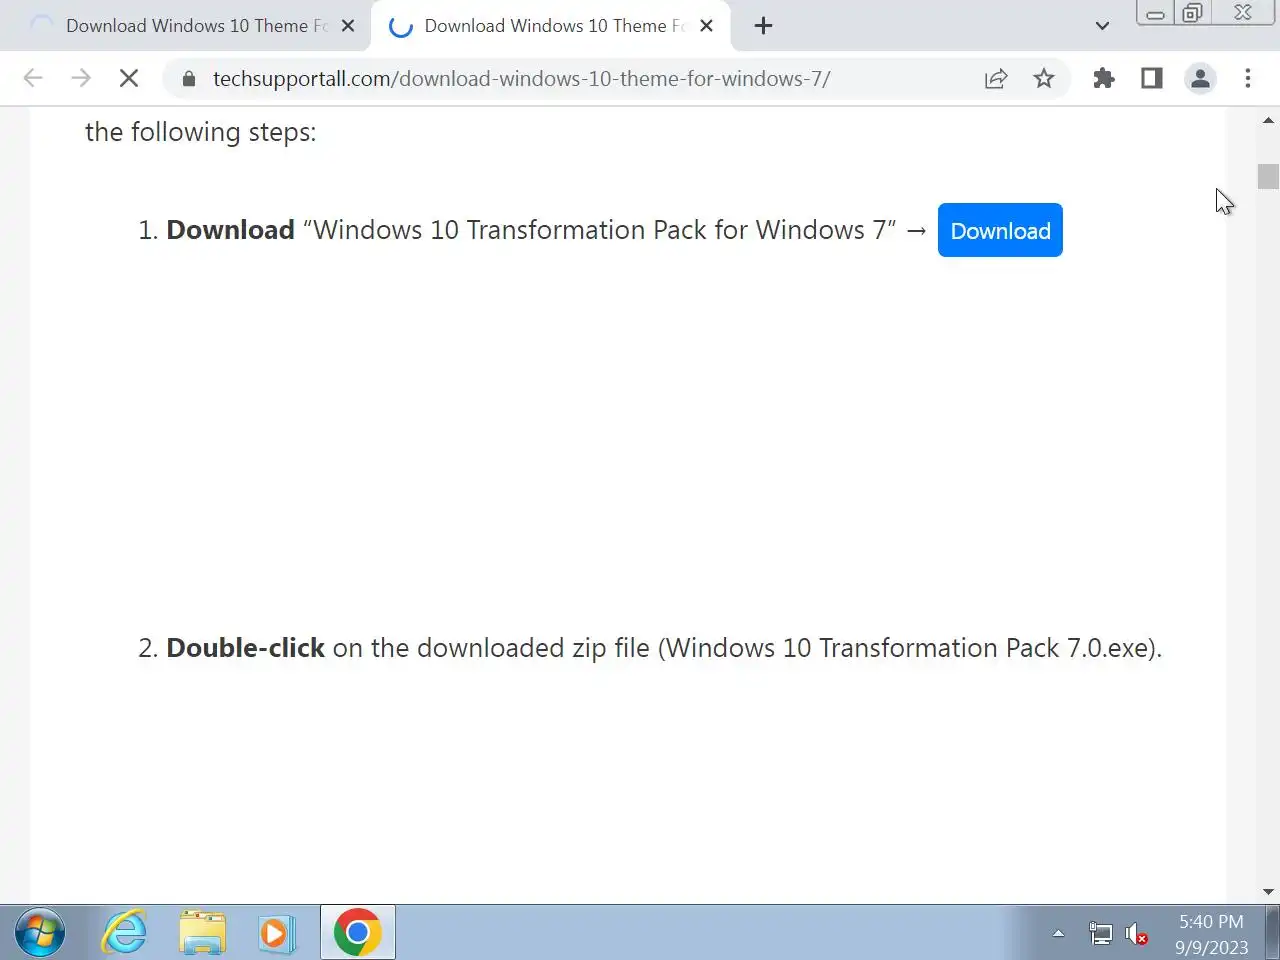
Task: Open the Chrome profile avatar menu
Action: [1200, 78]
